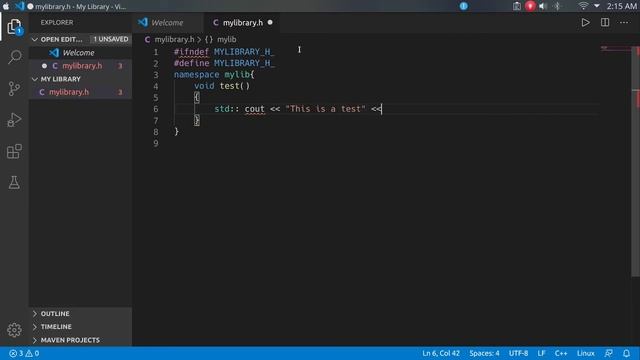Viewport: 640px width, 360px height.
Task: Click the VS Code icon in title bar
Action: (x=19, y=6)
